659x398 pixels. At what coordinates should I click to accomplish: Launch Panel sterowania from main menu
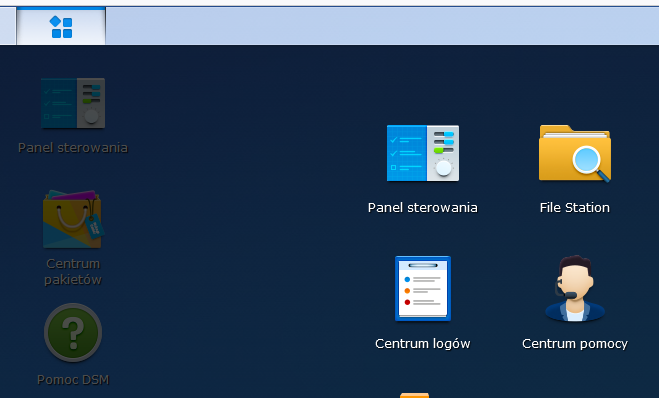pyautogui.click(x=423, y=153)
